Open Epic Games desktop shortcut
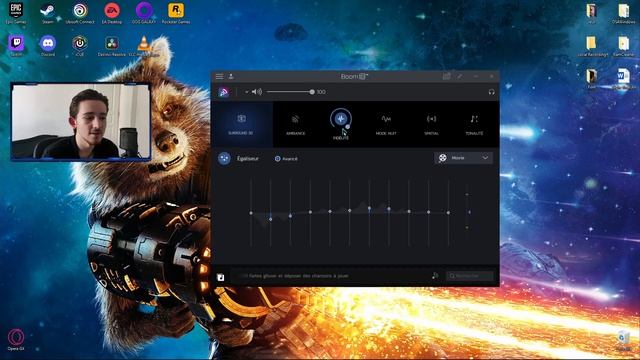Image resolution: width=640 pixels, height=360 pixels. [16, 13]
